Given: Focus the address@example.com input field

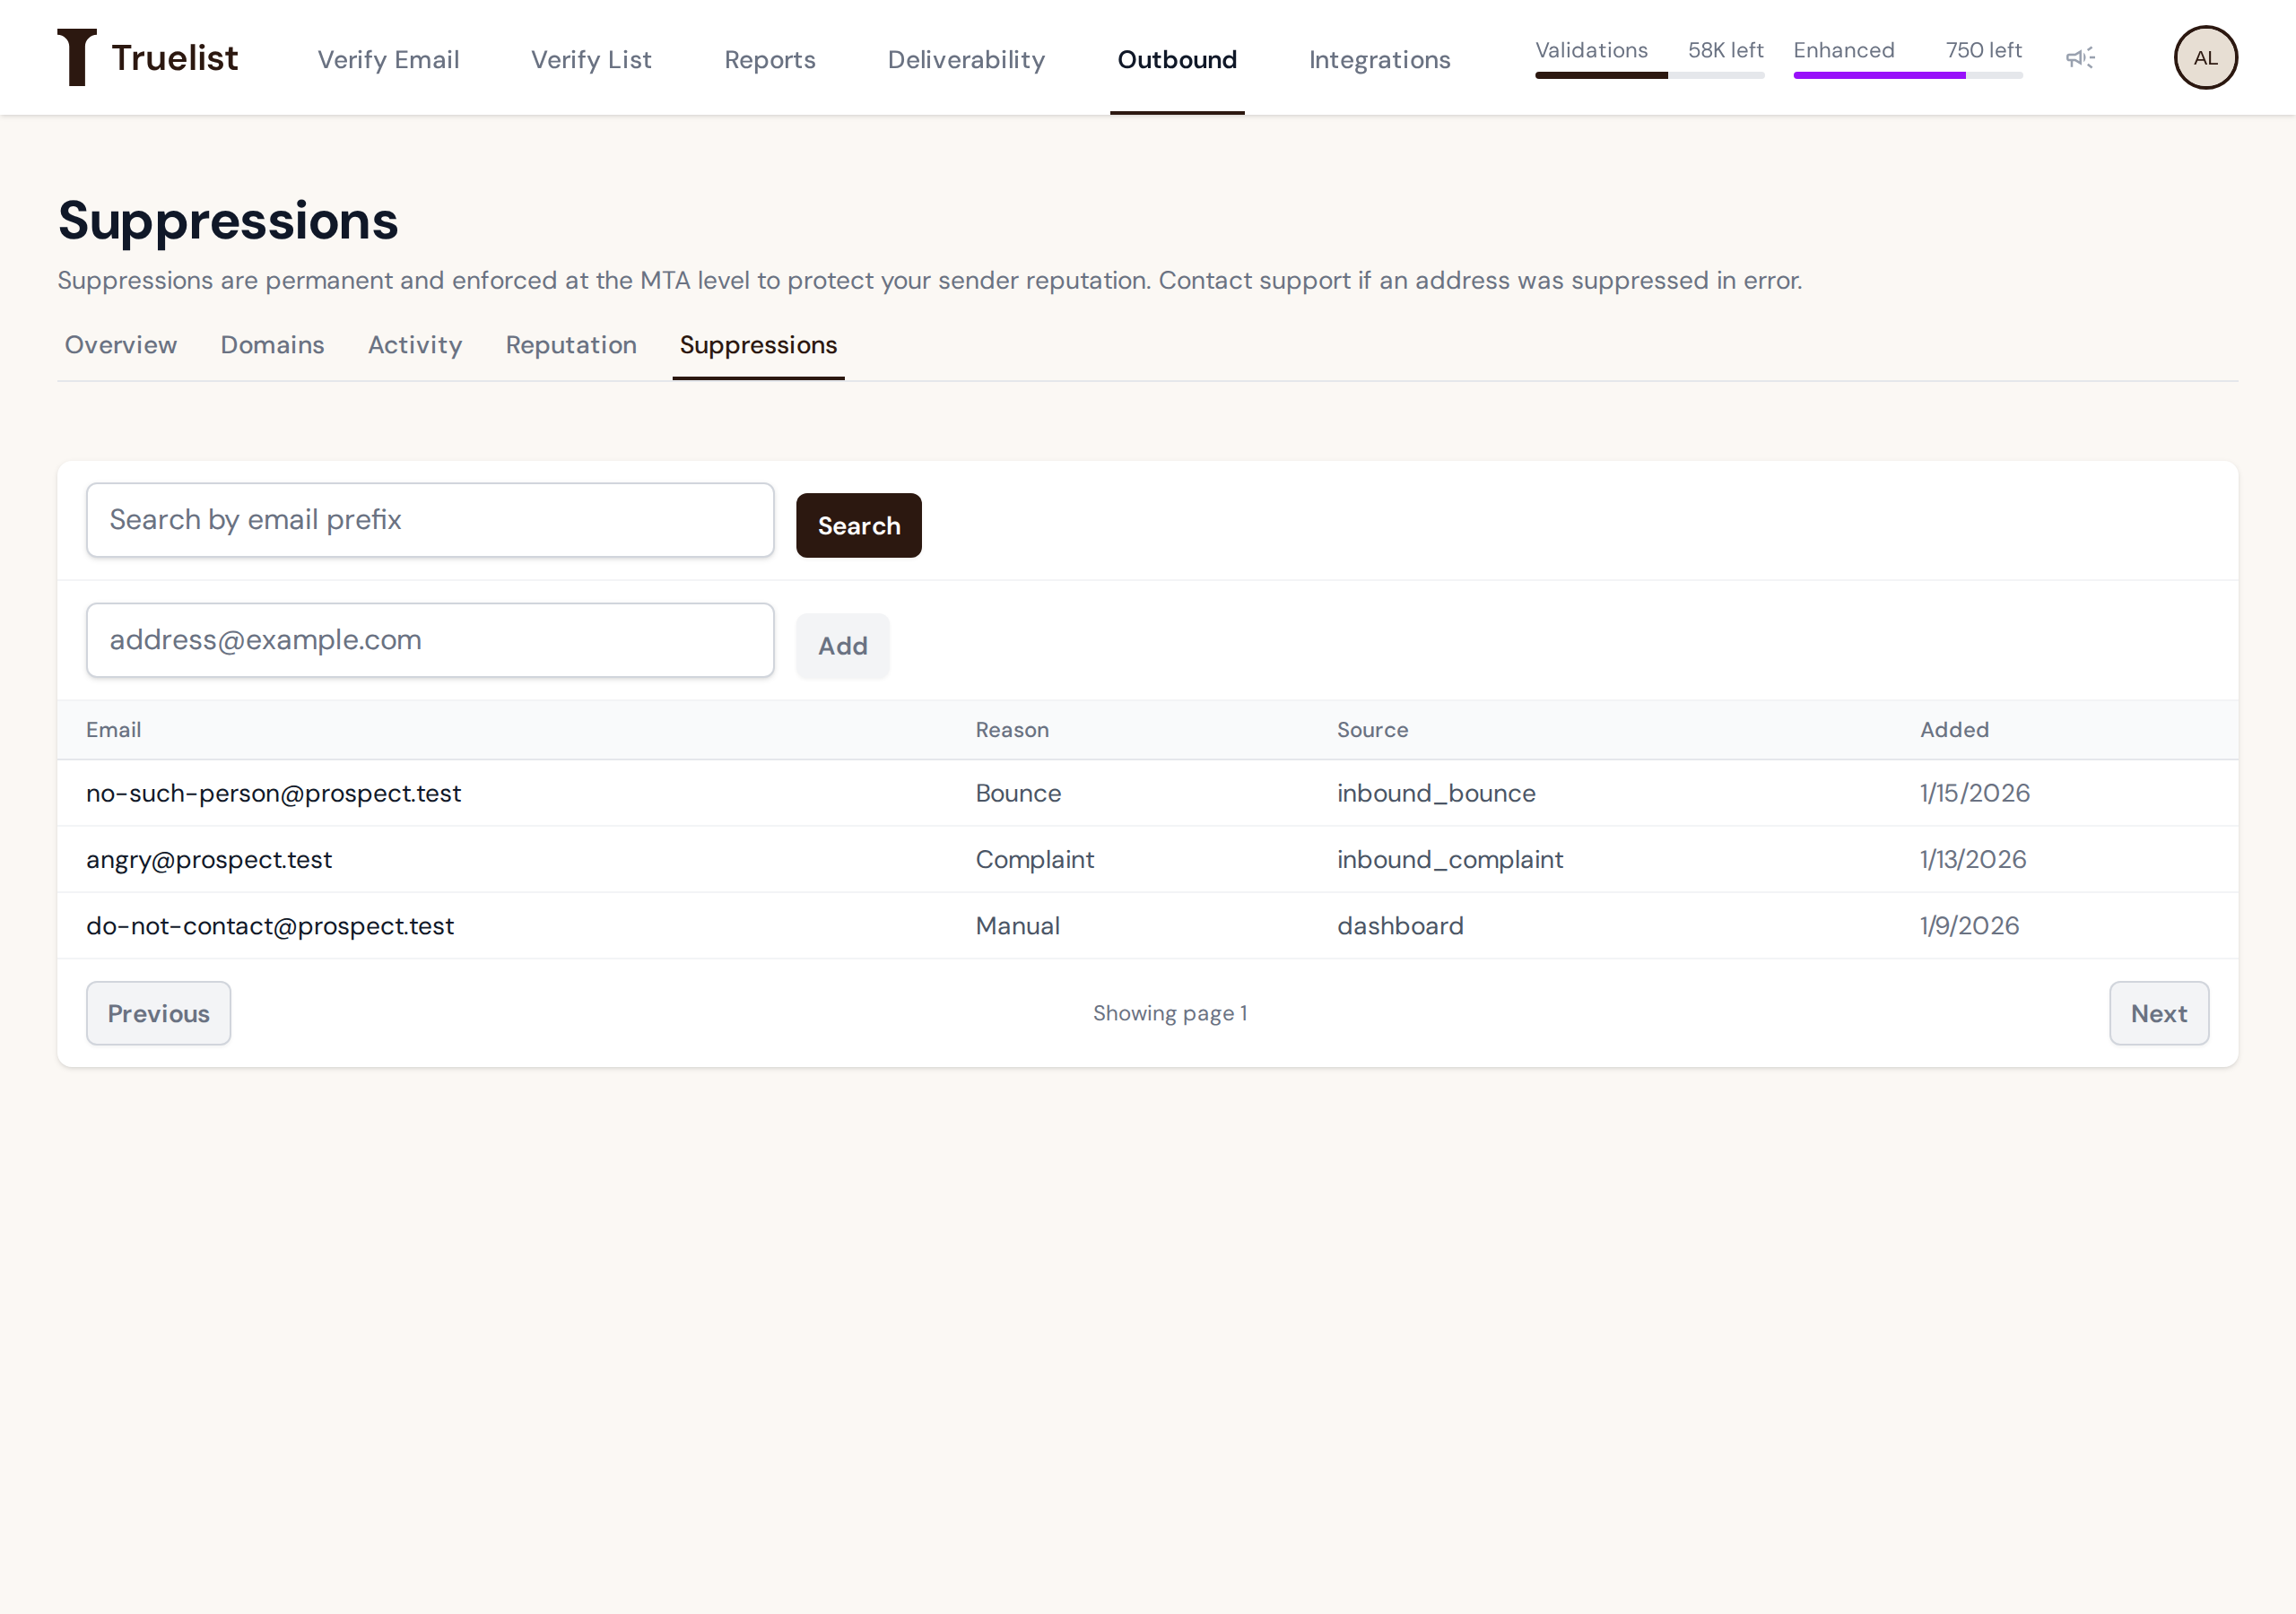Looking at the screenshot, I should pyautogui.click(x=430, y=640).
